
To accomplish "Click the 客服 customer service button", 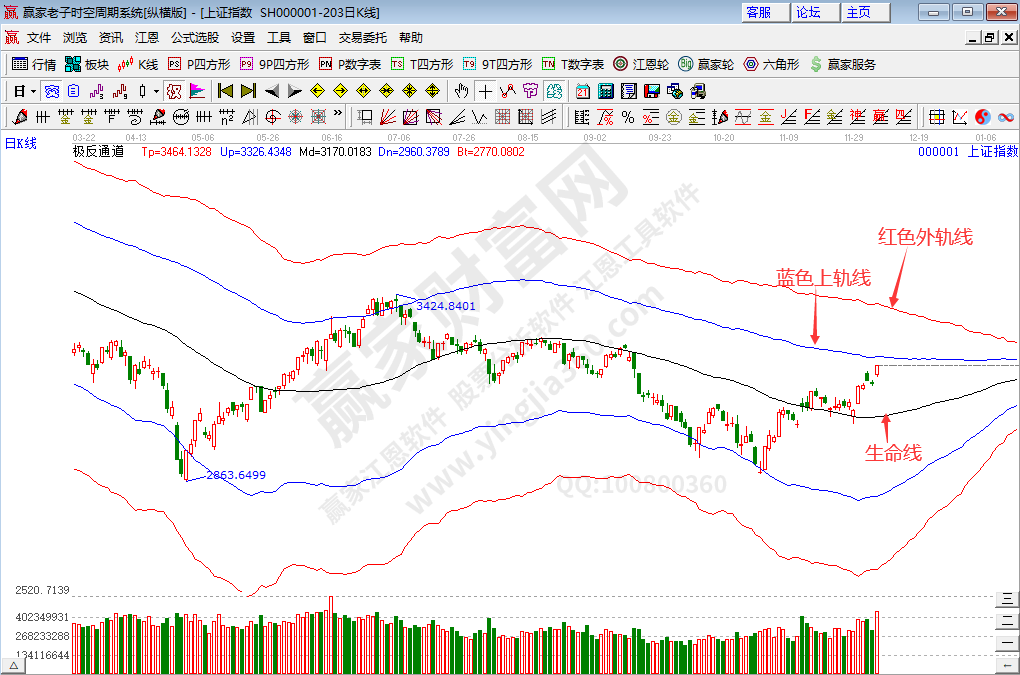I will pyautogui.click(x=759, y=12).
